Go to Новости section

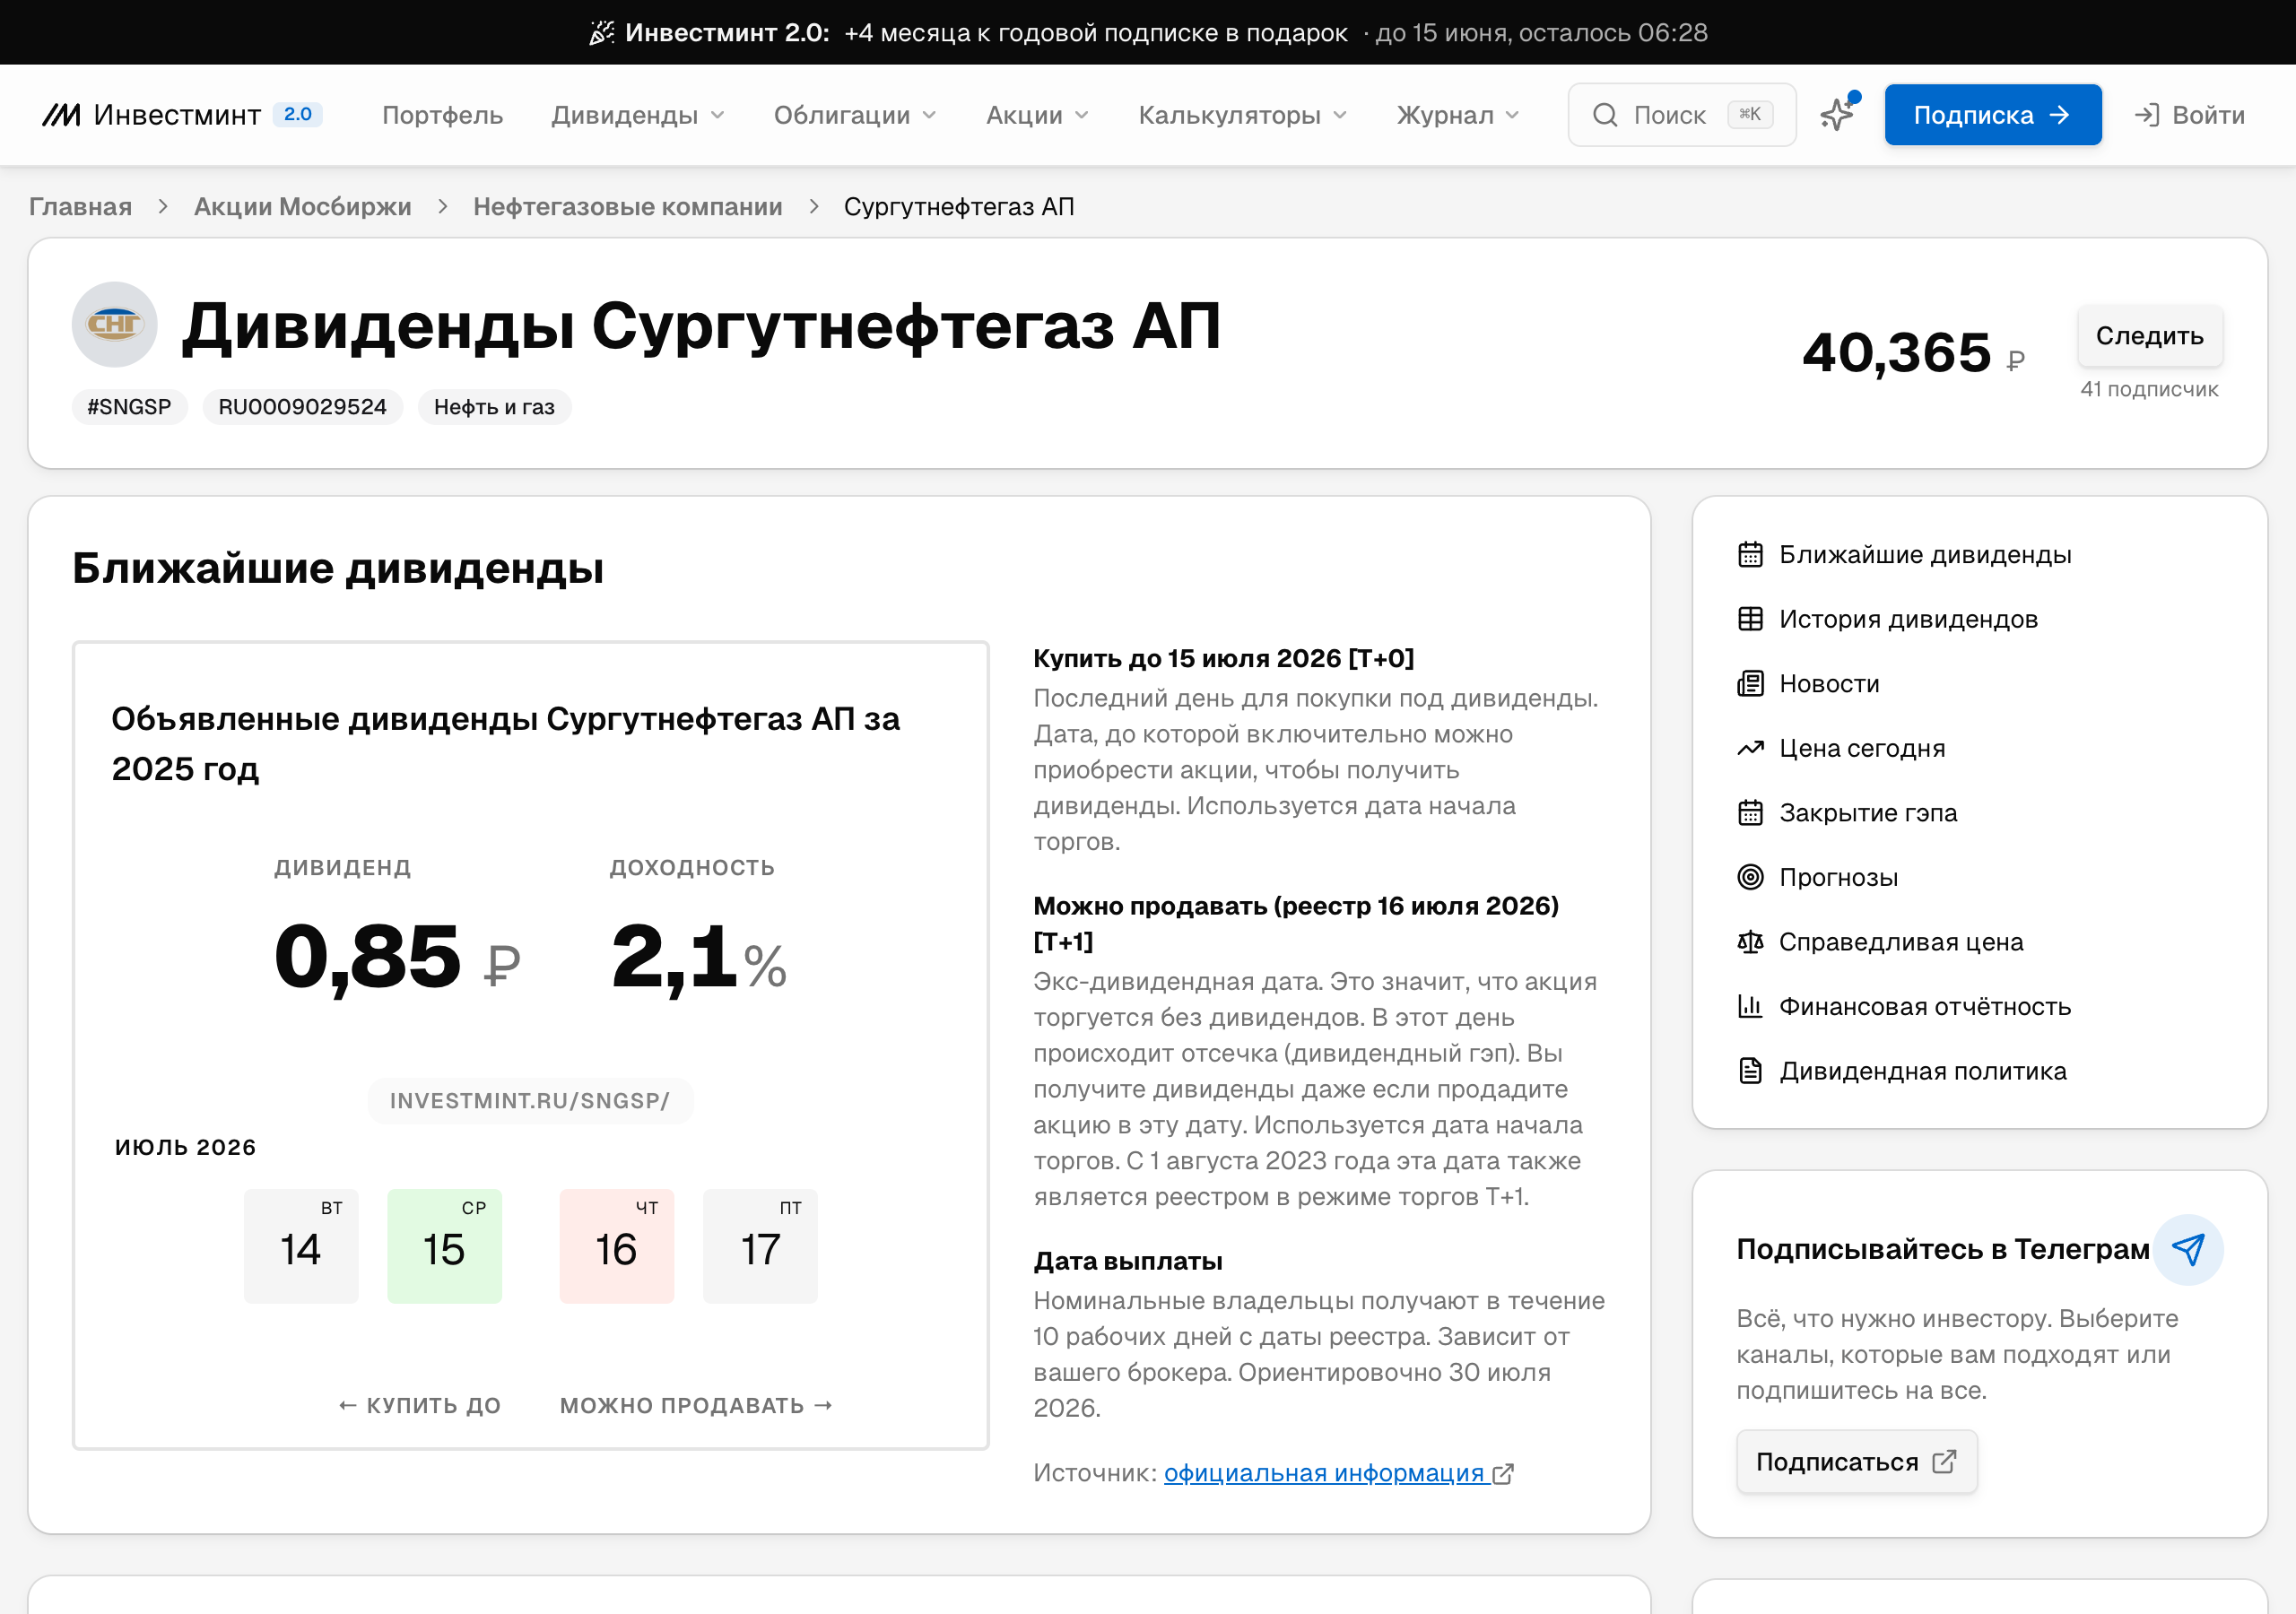coord(1829,683)
